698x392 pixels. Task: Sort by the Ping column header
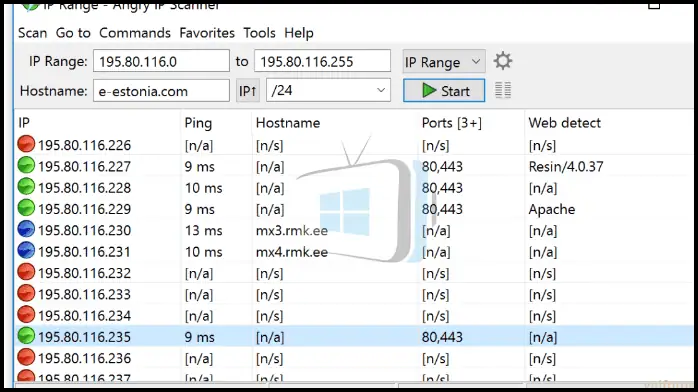pos(198,123)
